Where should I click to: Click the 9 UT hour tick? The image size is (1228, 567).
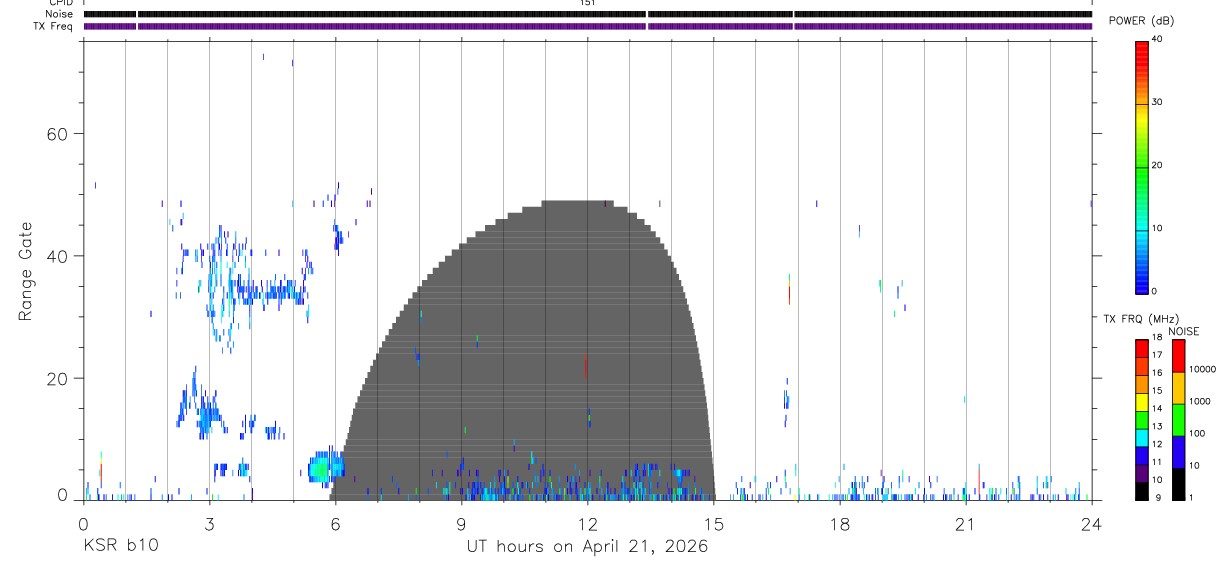click(x=461, y=524)
